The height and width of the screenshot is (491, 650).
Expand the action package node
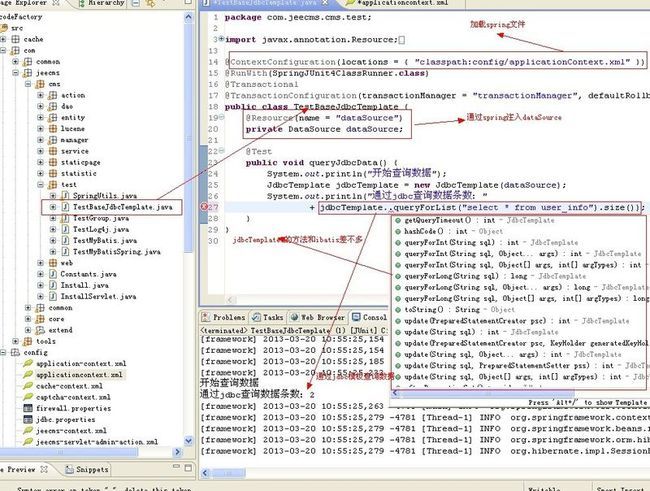pyautogui.click(x=41, y=95)
